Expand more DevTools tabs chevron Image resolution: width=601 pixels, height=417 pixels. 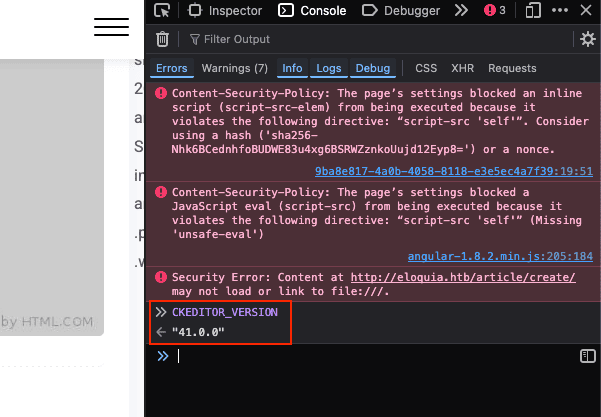(x=461, y=10)
